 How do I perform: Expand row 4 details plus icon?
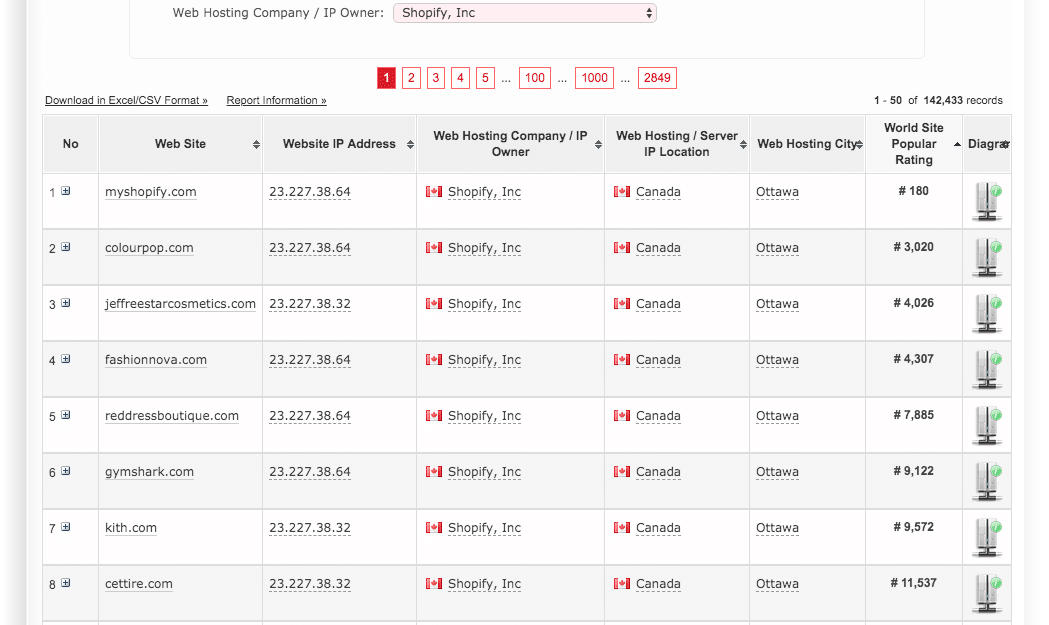click(66, 359)
